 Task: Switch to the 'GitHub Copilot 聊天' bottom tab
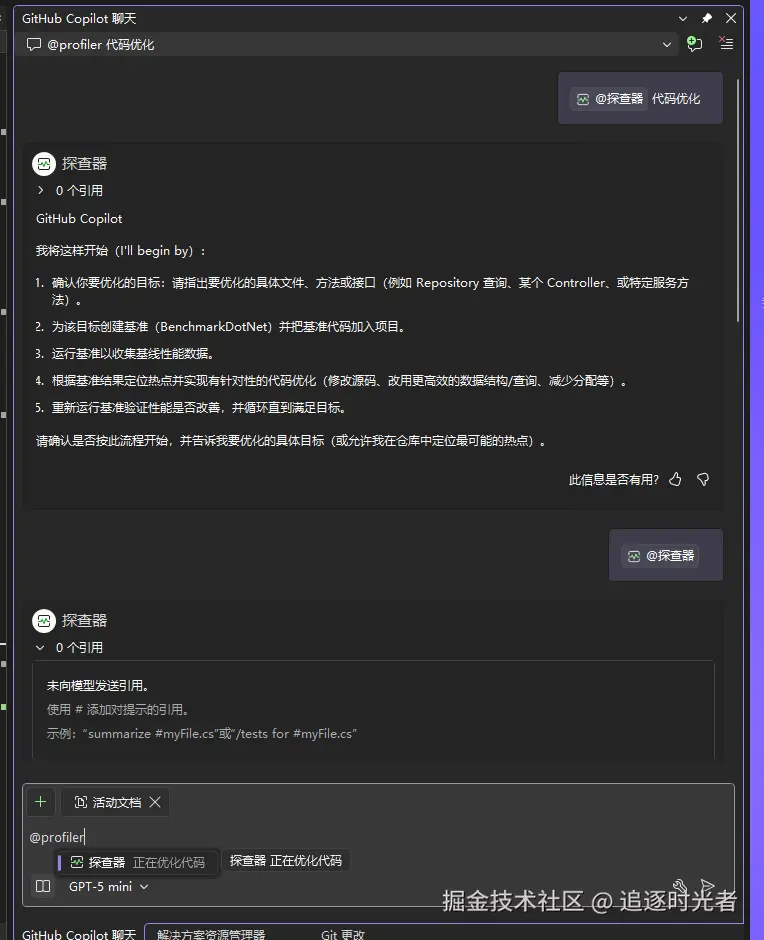point(79,933)
